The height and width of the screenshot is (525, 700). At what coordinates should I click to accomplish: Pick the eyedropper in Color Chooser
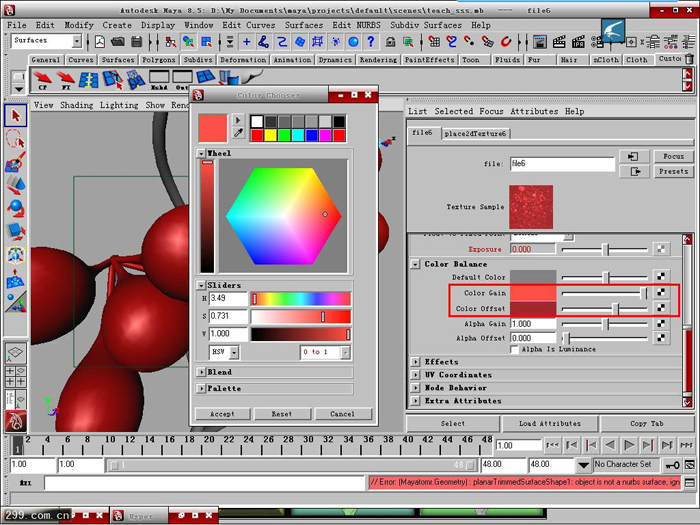click(238, 133)
